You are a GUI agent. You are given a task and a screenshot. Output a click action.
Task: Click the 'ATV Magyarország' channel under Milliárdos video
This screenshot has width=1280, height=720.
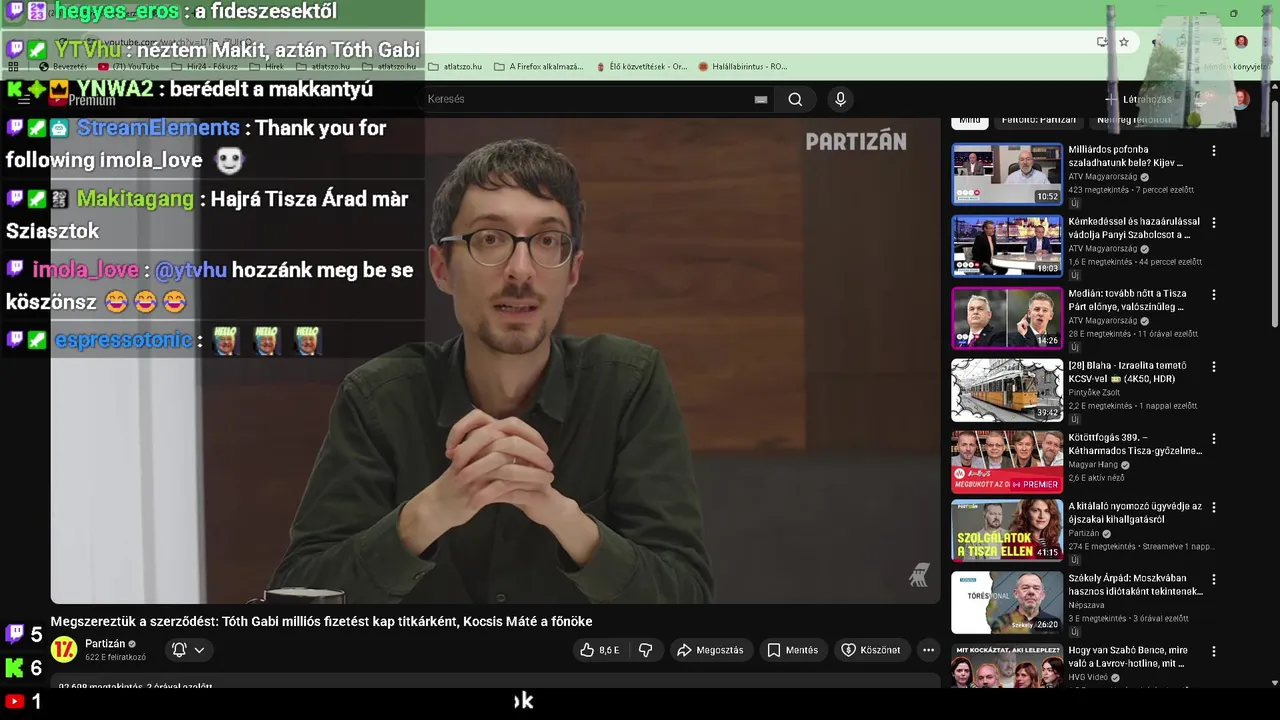1102,177
